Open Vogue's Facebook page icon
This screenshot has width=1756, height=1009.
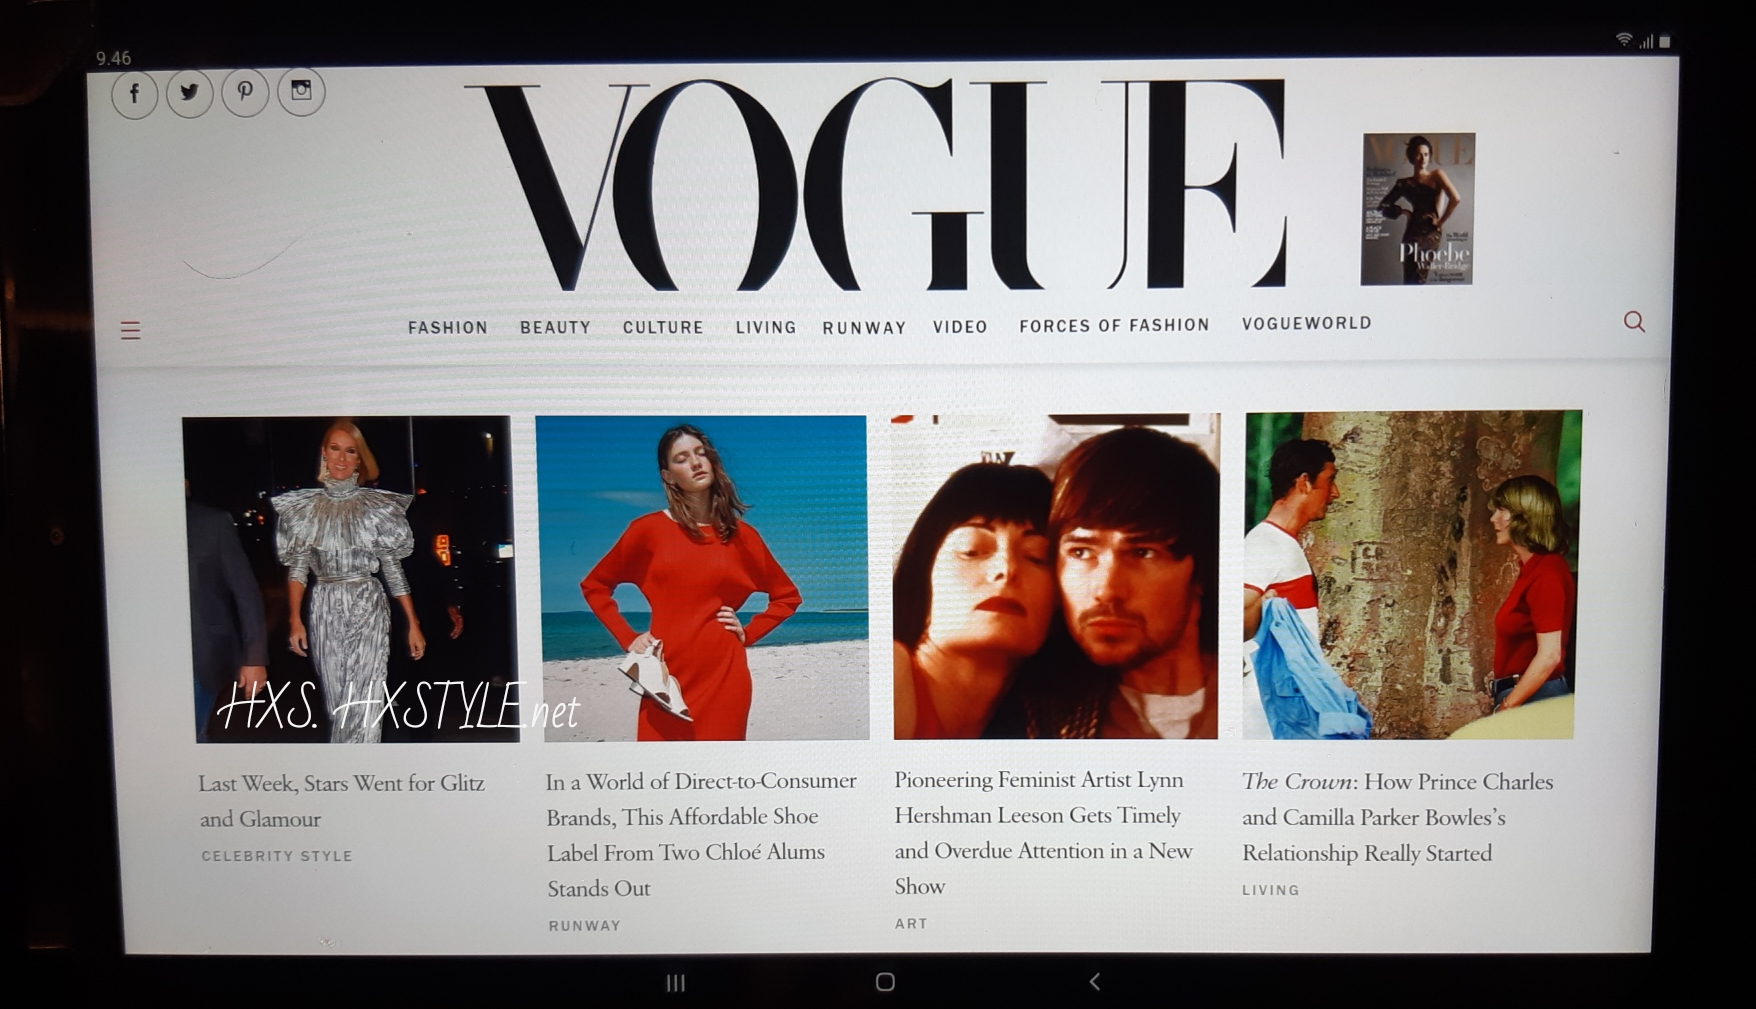pos(134,95)
